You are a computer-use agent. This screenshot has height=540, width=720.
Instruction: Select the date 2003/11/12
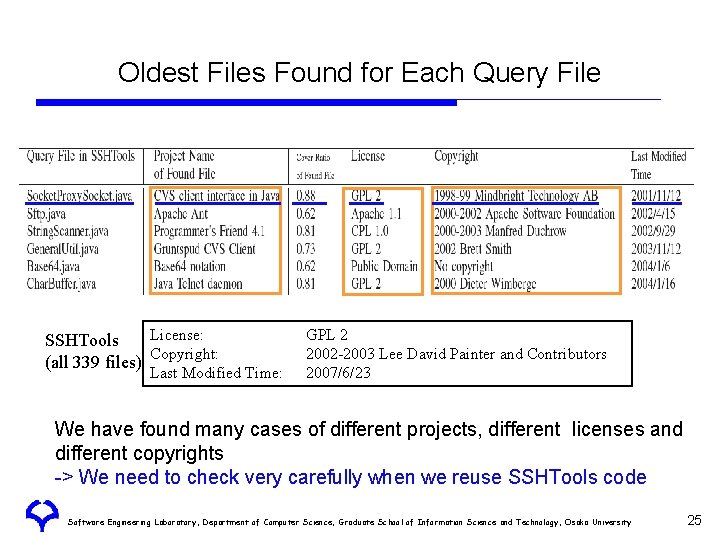coord(656,249)
